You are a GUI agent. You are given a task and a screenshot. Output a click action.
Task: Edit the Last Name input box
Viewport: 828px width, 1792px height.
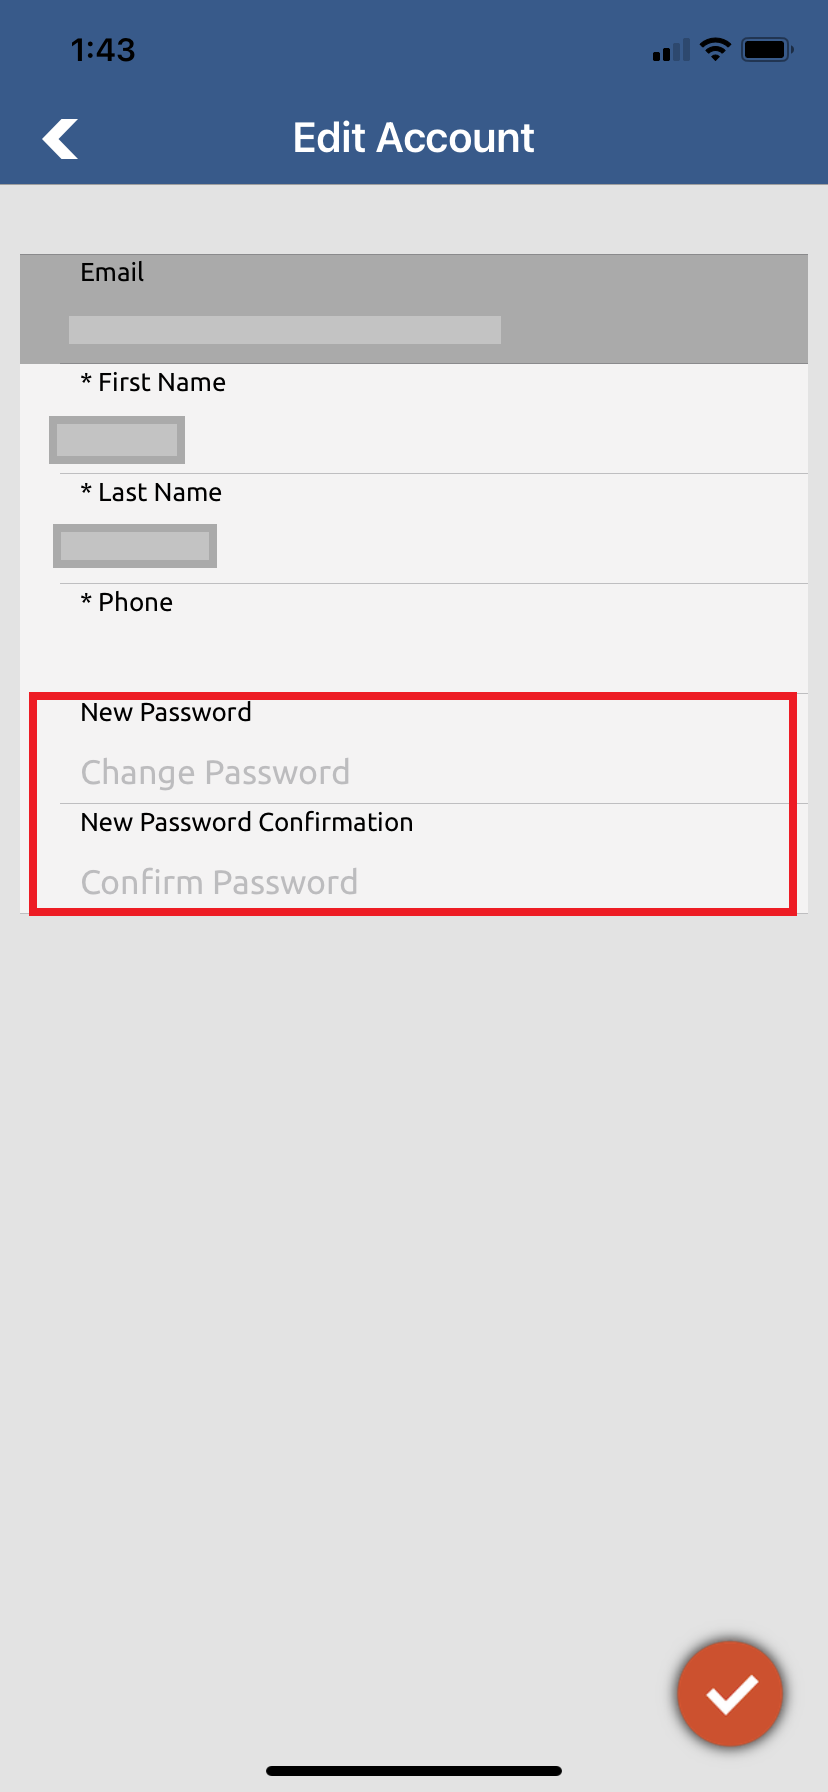point(135,546)
